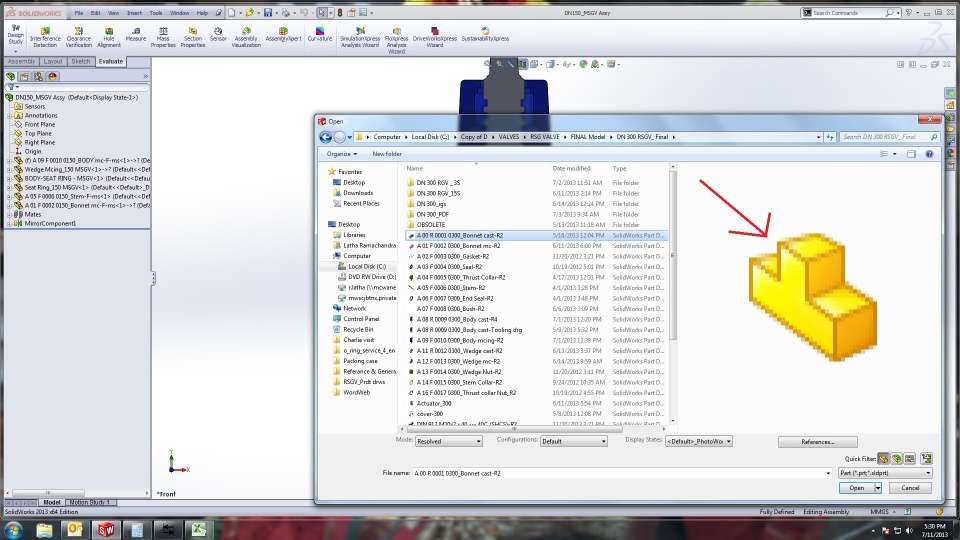This screenshot has width=960, height=540.
Task: Open the Organize dropdown menu
Action: (x=342, y=154)
